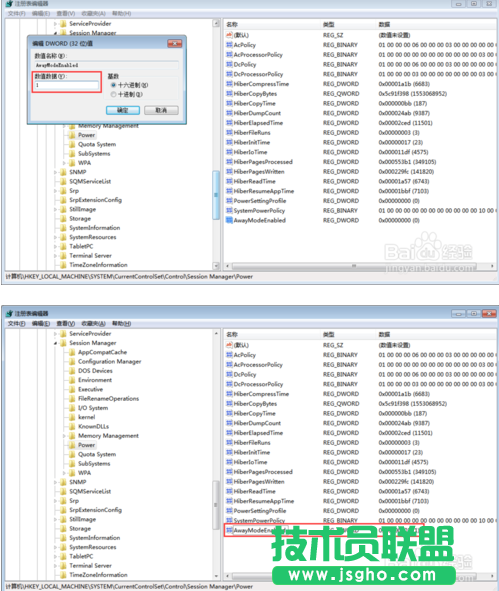Click AcProcessorPolicy value icon in upper window
This screenshot has height=591, width=499.
[x=229, y=55]
